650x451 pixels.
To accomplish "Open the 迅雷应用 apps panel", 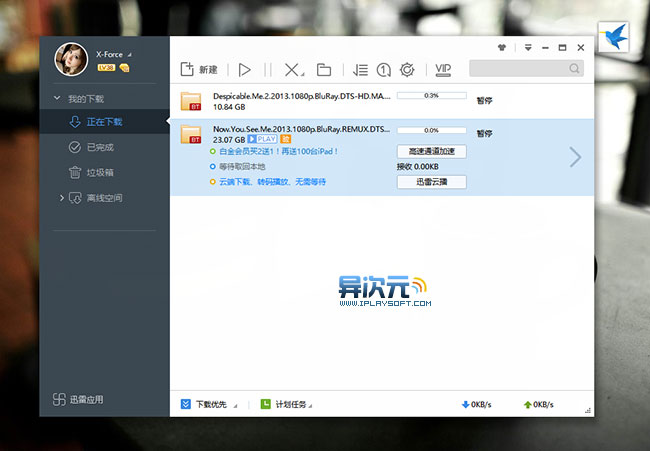I will coord(79,400).
